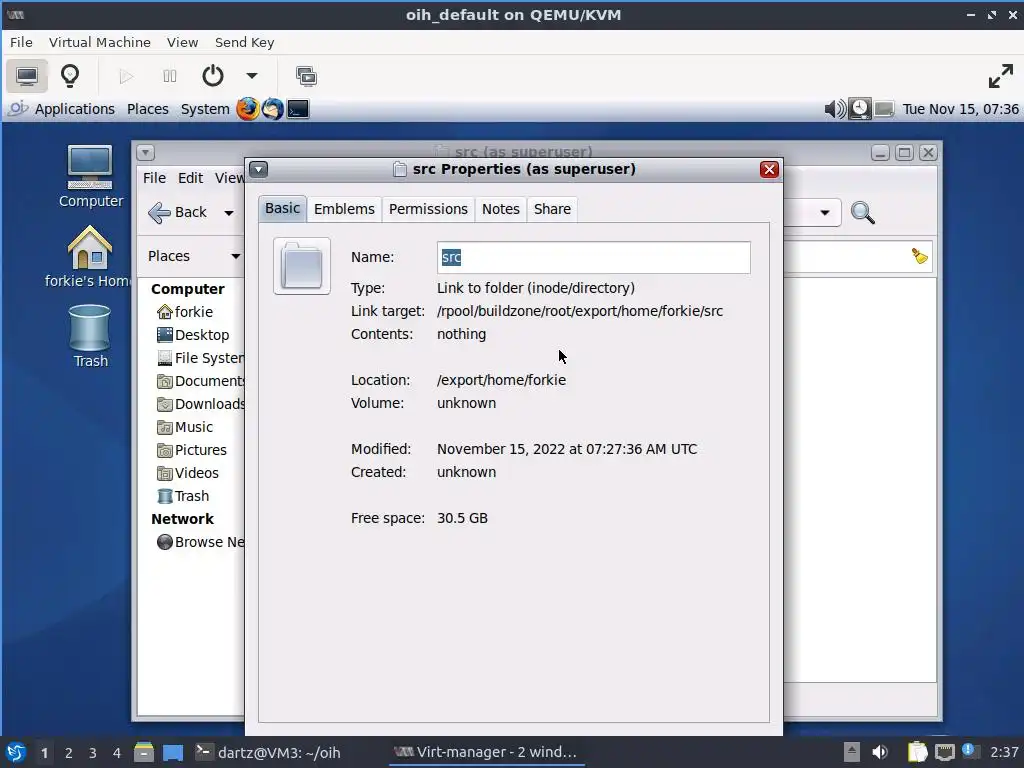This screenshot has width=1024, height=768.
Task: Activate the Virt-manager taskbar entry
Action: tap(487, 752)
